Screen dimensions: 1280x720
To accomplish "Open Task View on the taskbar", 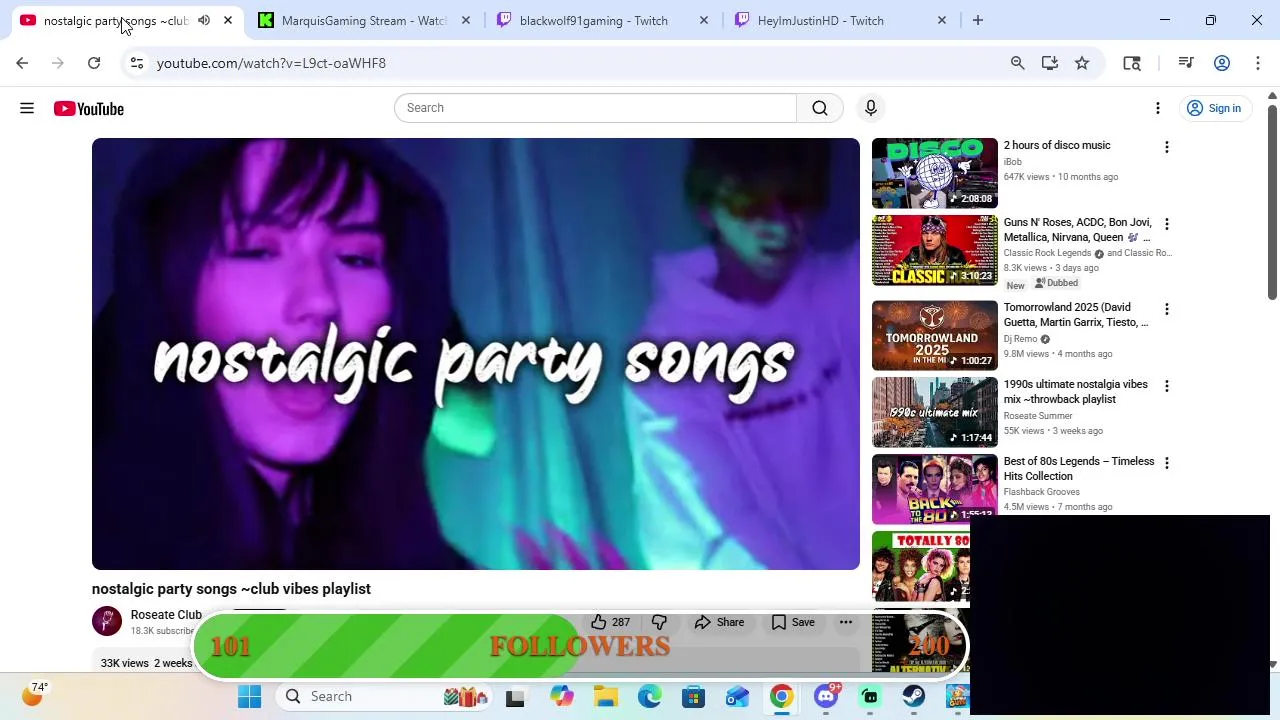I will (x=515, y=697).
